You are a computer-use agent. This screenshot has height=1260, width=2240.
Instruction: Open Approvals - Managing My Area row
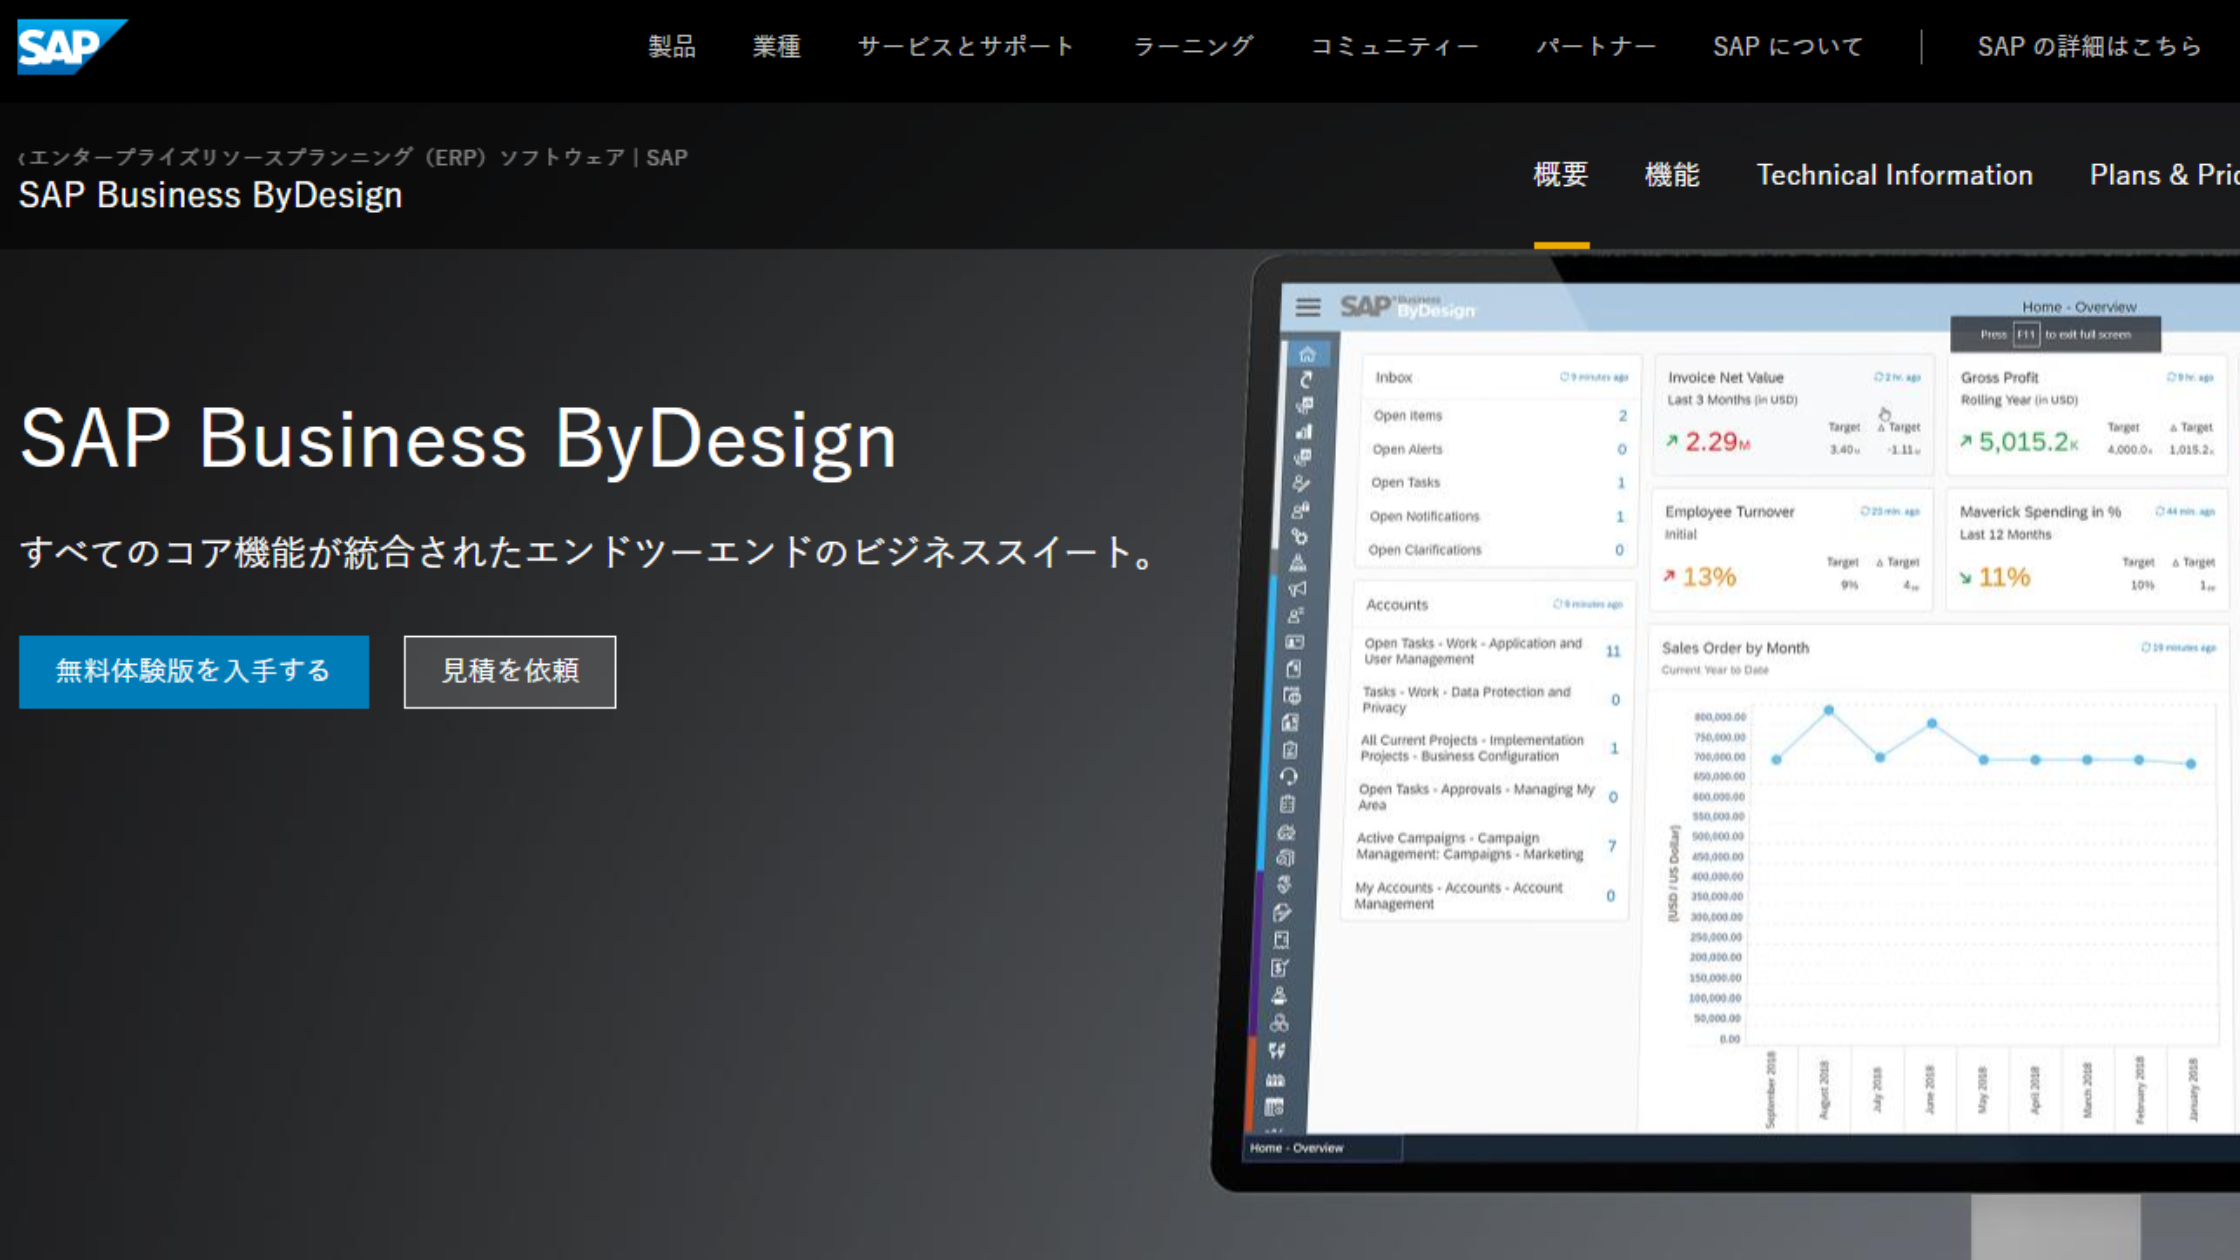(1488, 797)
